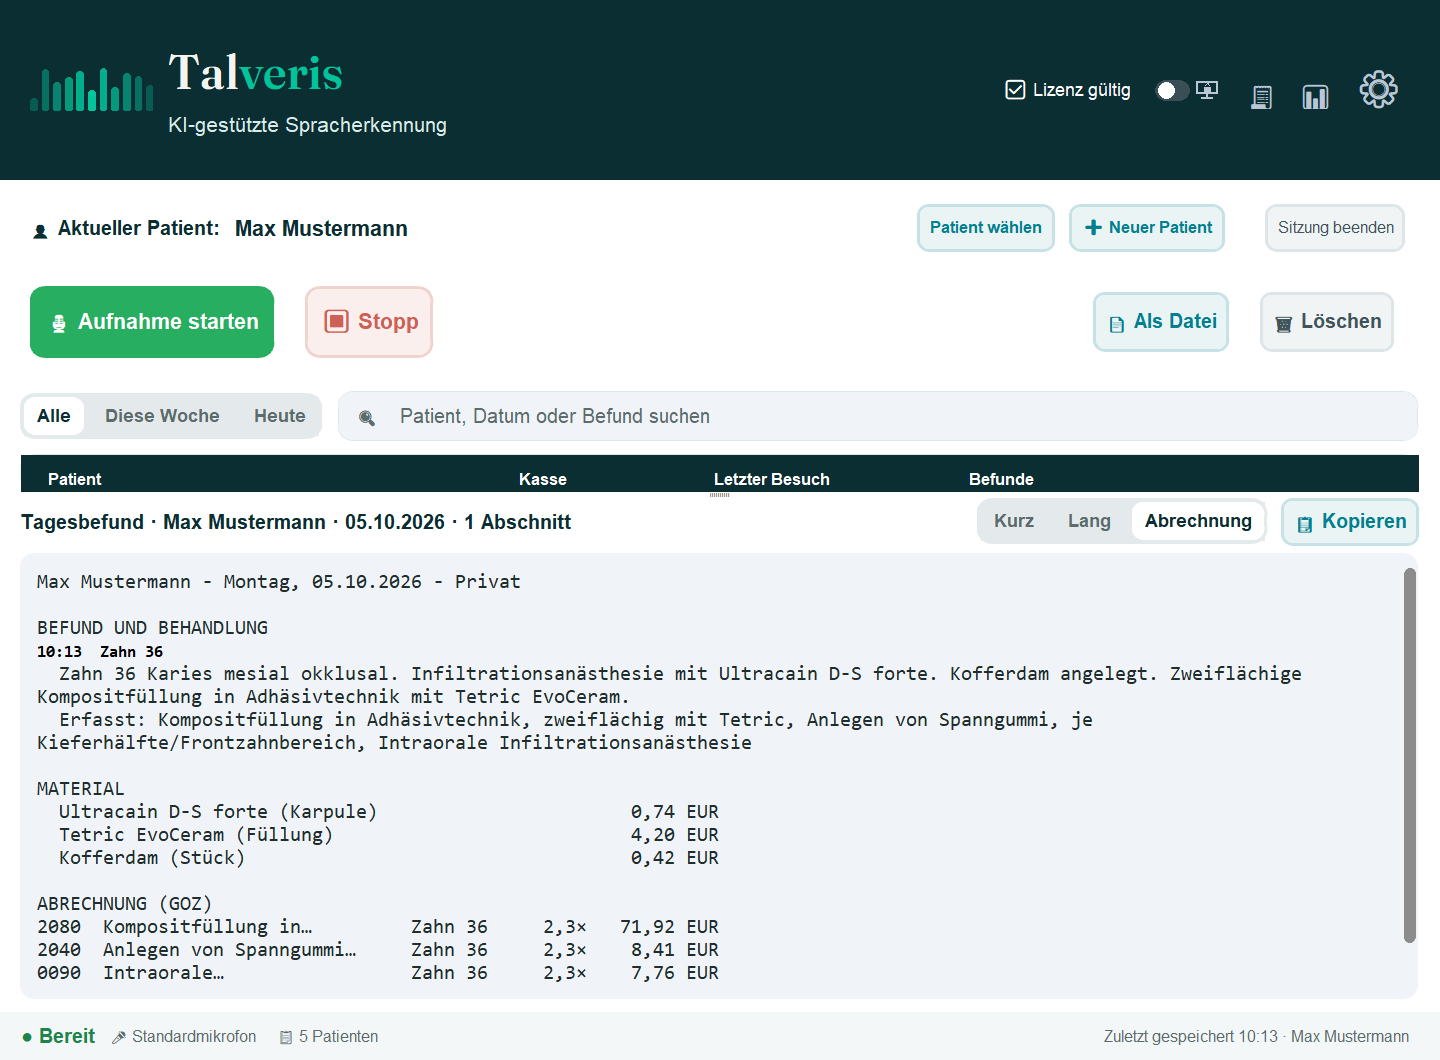Click the green Bereit status indicator
1440x1060 pixels.
click(x=59, y=1037)
